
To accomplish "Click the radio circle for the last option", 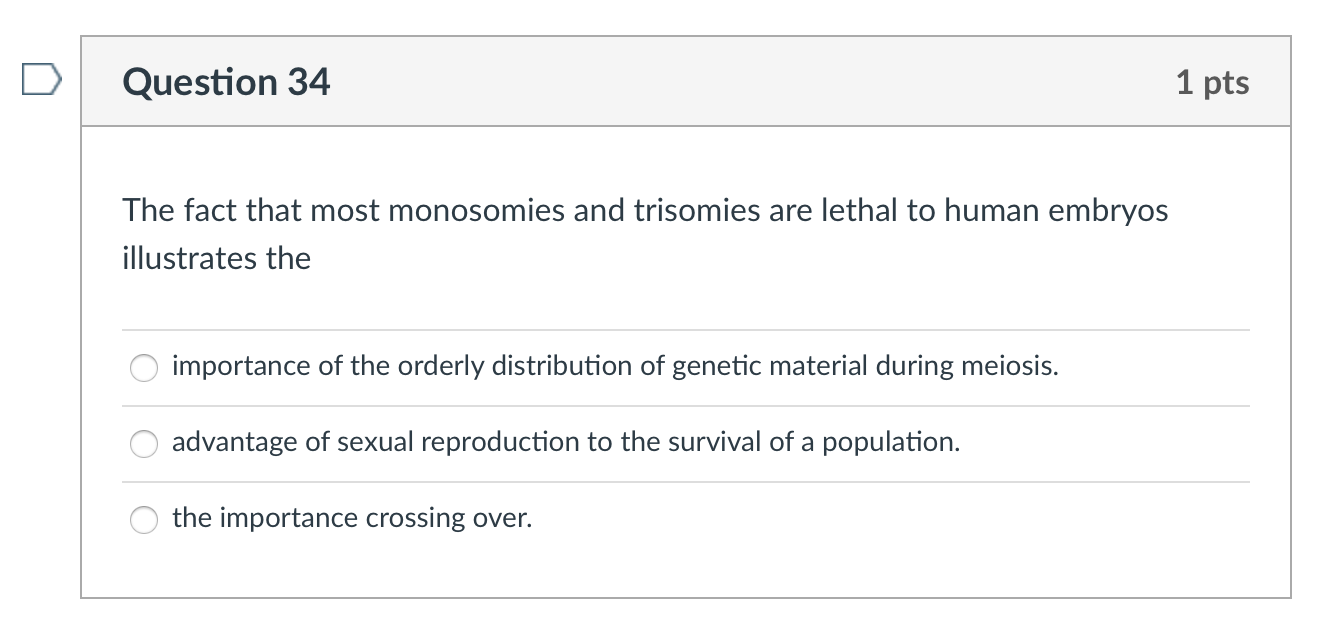I will (143, 519).
